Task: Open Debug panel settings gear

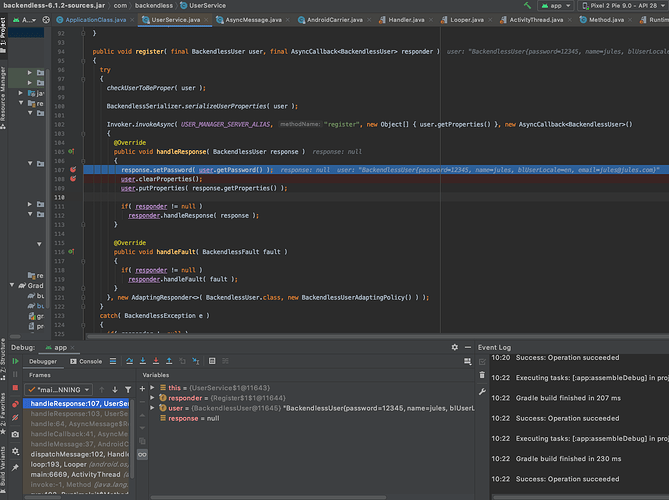Action: [x=455, y=347]
